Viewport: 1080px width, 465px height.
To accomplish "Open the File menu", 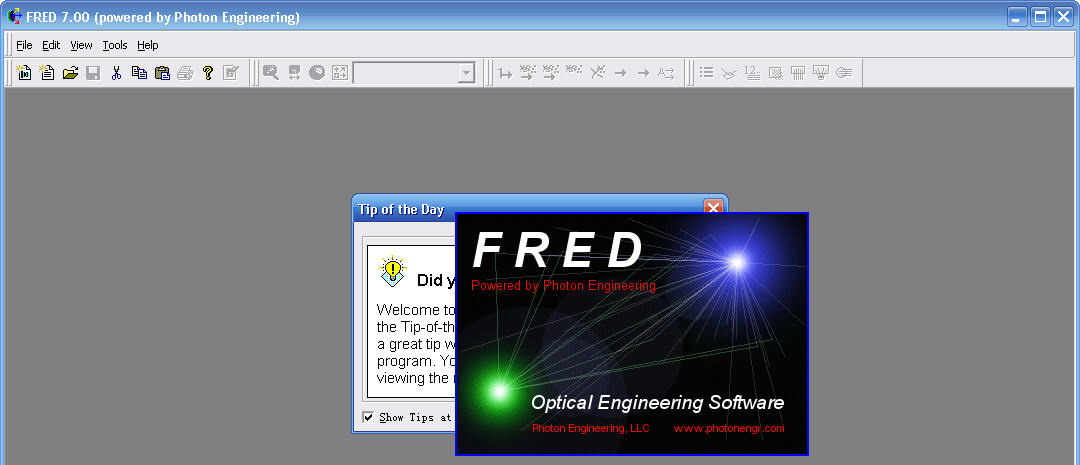I will [24, 45].
